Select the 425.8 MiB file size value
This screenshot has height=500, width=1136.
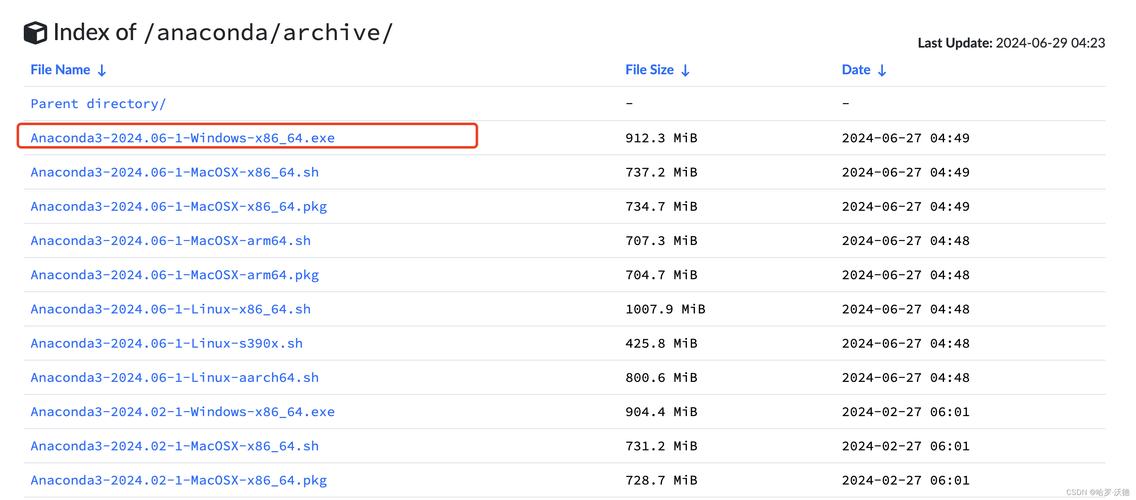pos(661,343)
